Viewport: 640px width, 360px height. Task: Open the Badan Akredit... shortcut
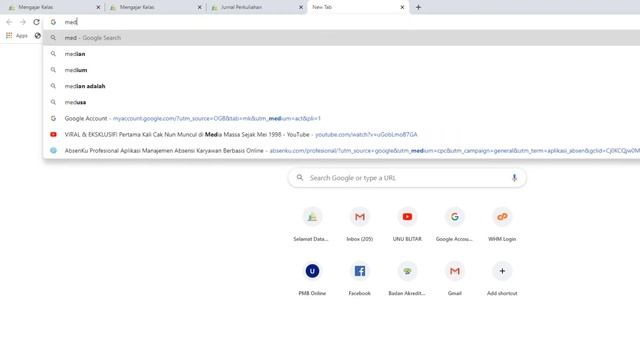click(407, 278)
